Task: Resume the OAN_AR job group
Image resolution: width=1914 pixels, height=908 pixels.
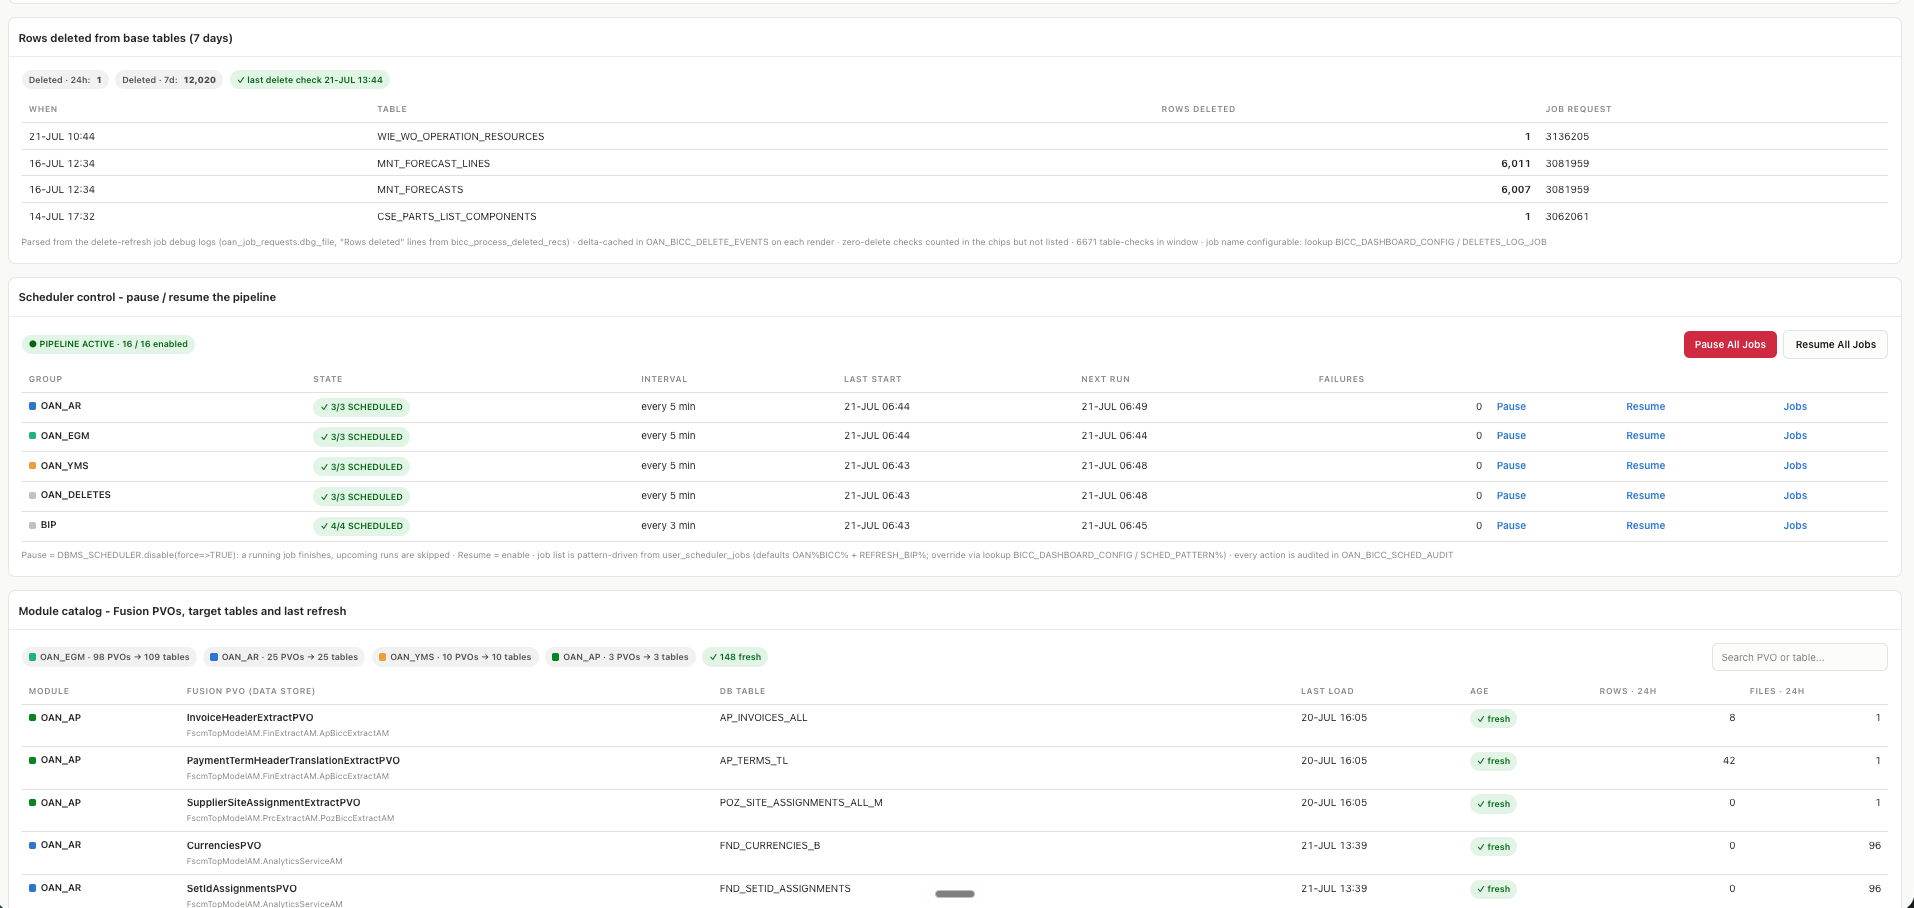Action: click(x=1645, y=407)
